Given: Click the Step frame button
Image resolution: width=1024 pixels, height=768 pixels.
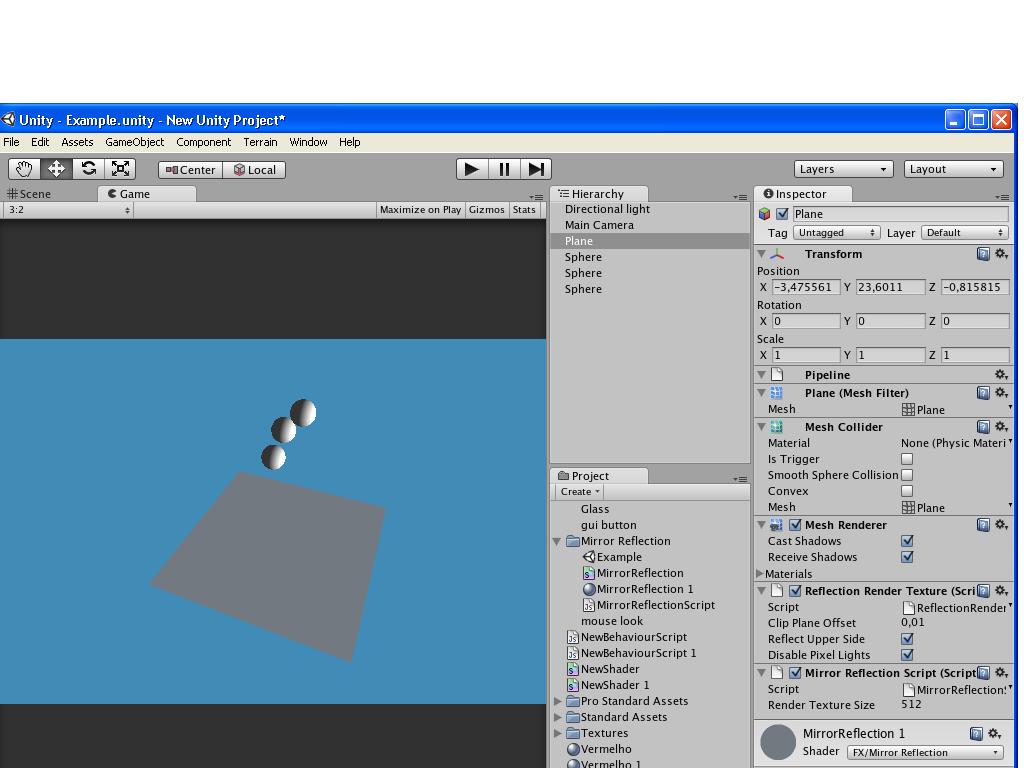Looking at the screenshot, I should pyautogui.click(x=537, y=168).
